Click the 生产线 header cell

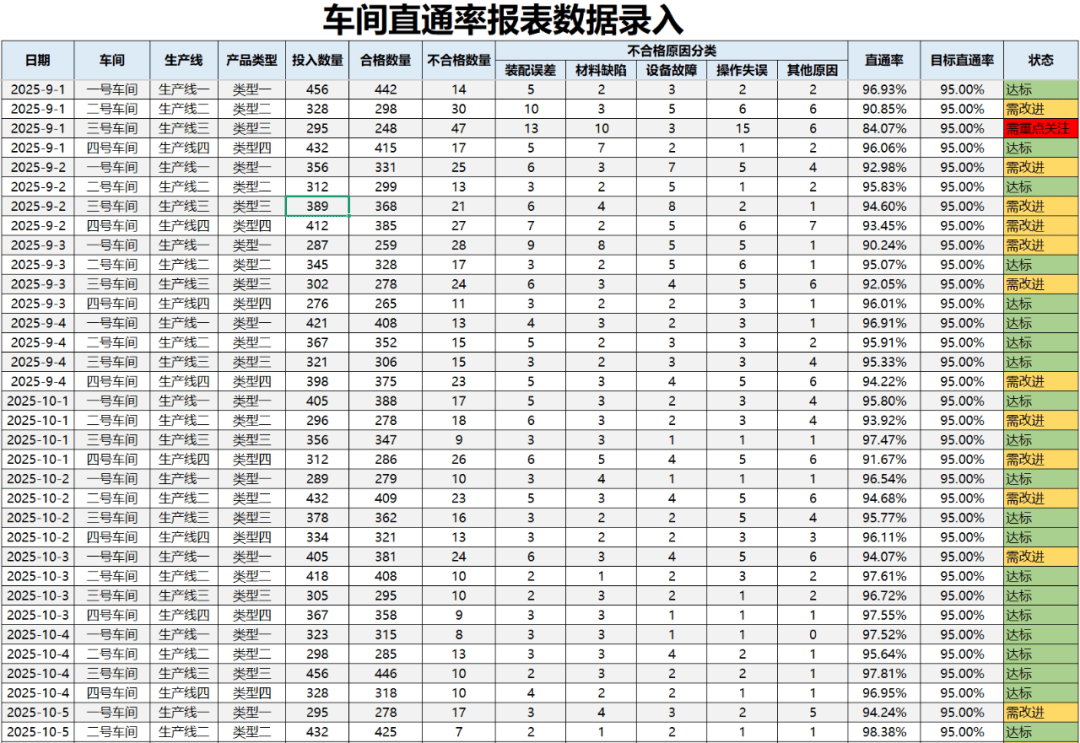pos(184,60)
